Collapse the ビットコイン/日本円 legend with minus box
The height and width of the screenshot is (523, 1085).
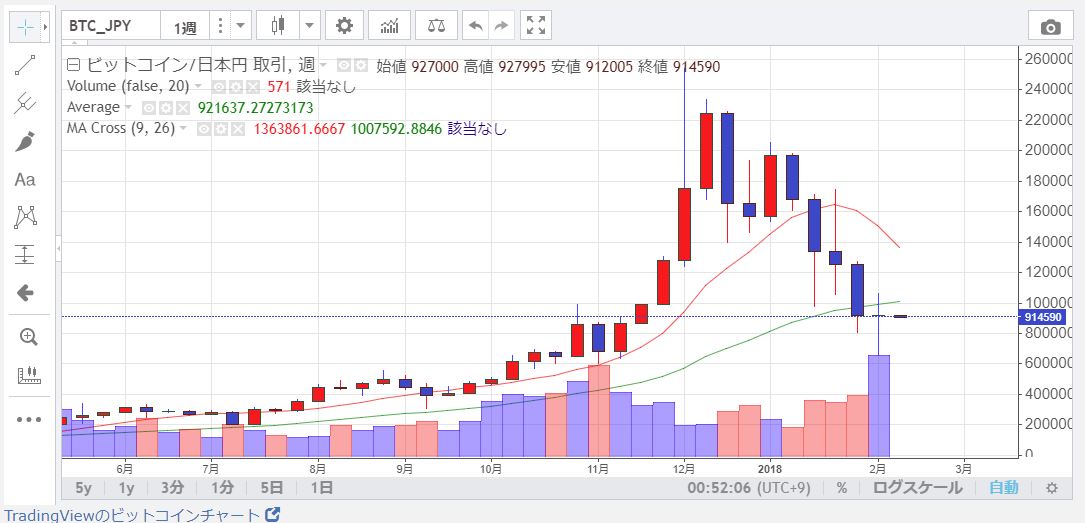pyautogui.click(x=73, y=66)
